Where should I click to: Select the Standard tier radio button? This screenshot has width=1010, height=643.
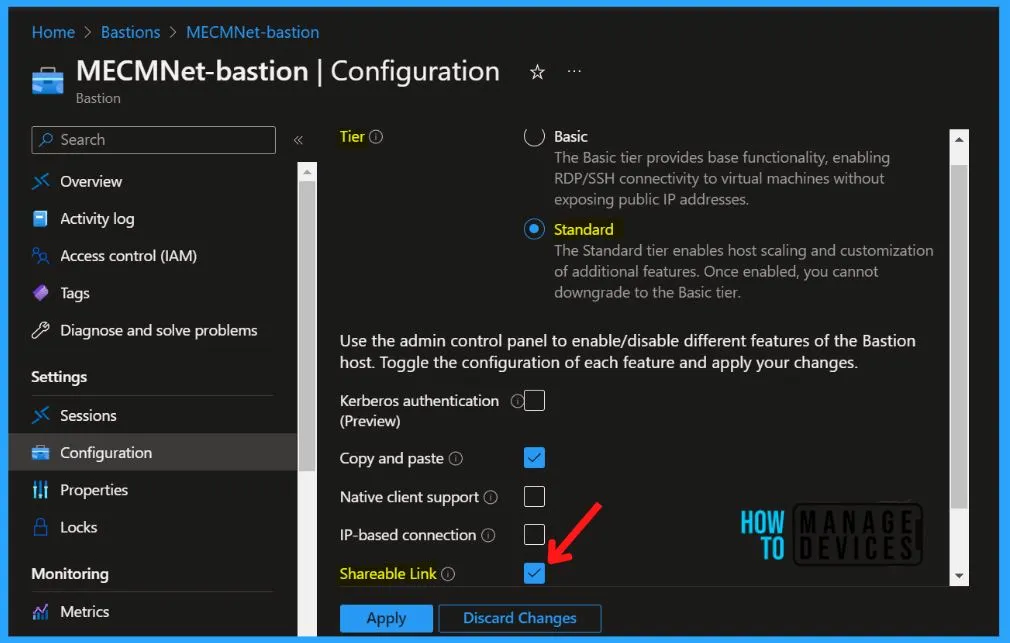[534, 229]
